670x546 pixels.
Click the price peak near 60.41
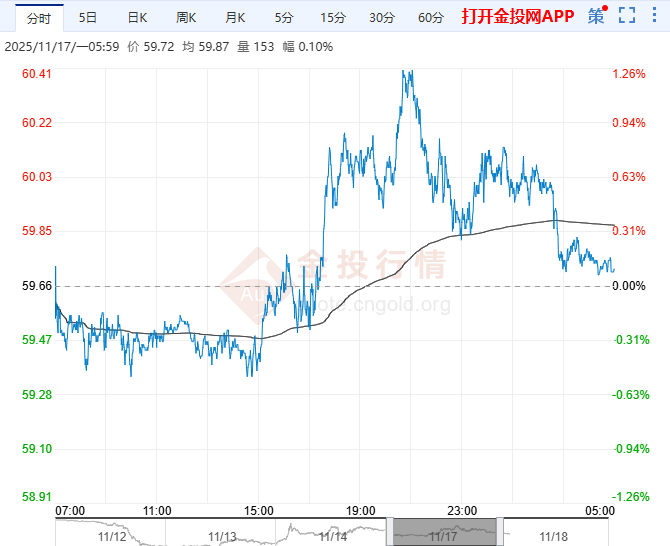(405, 72)
